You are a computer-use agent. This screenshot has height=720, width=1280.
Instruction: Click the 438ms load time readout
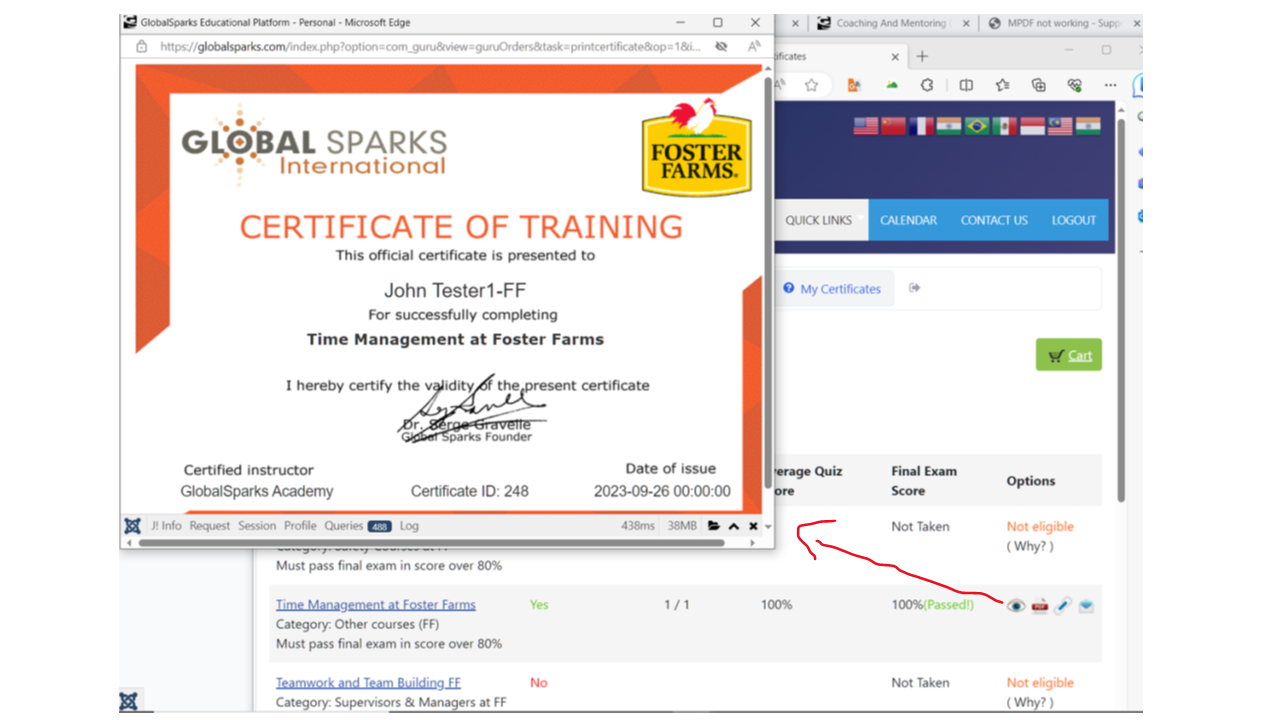tap(638, 526)
